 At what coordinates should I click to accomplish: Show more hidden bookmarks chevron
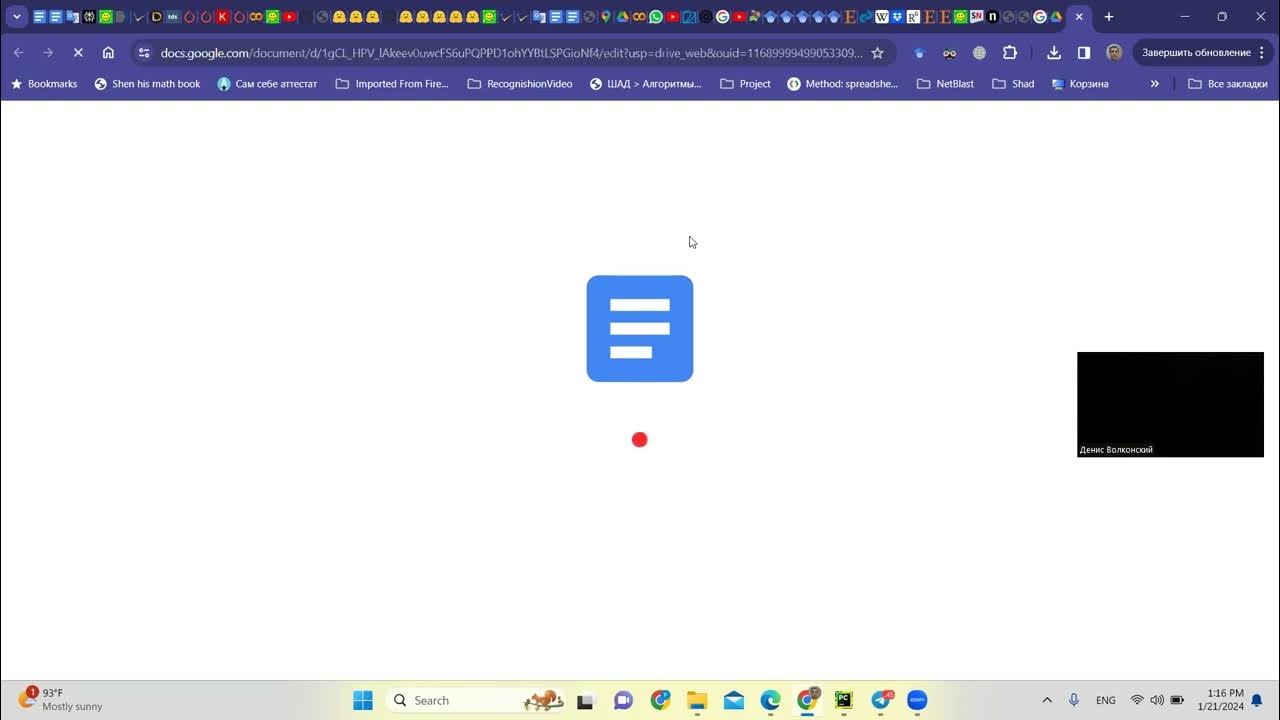(1155, 84)
